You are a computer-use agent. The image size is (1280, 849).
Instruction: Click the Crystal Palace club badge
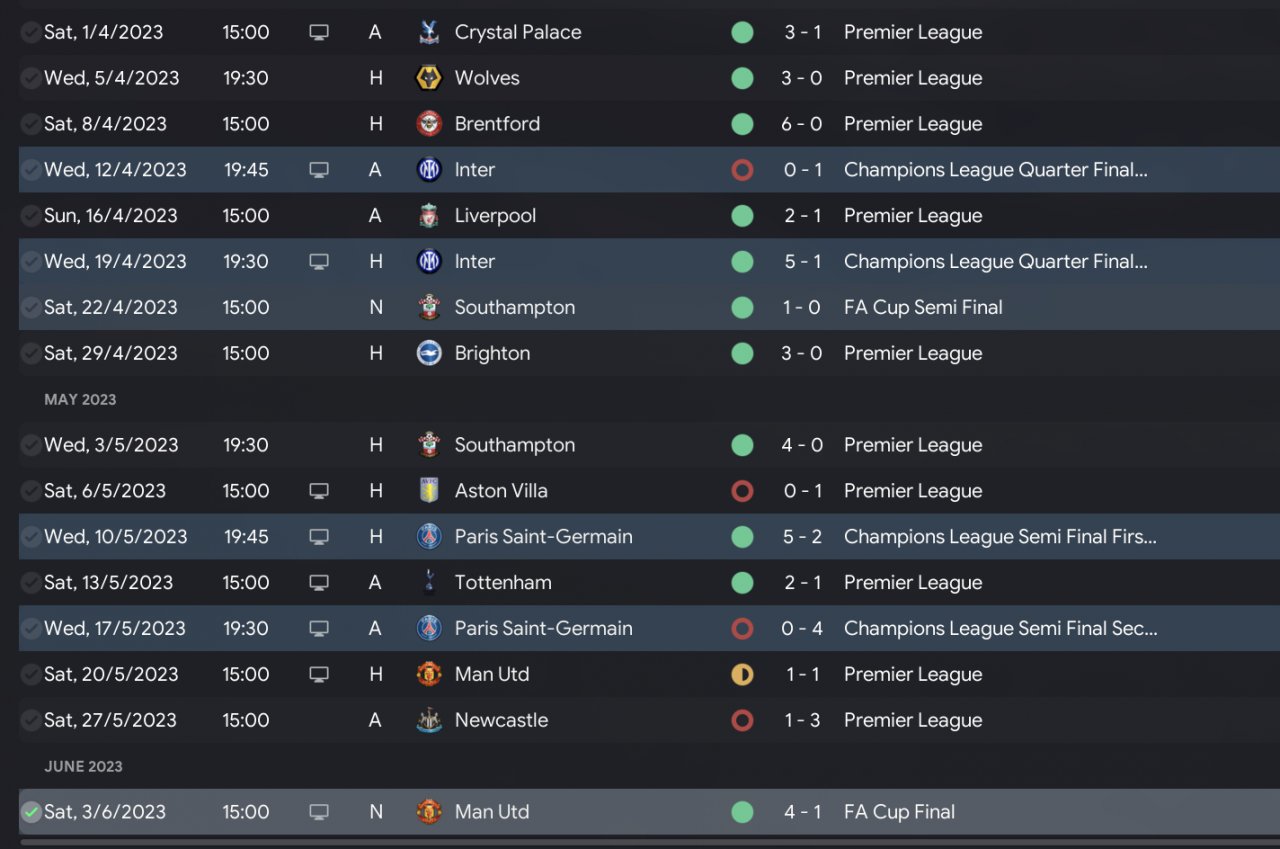click(x=429, y=32)
